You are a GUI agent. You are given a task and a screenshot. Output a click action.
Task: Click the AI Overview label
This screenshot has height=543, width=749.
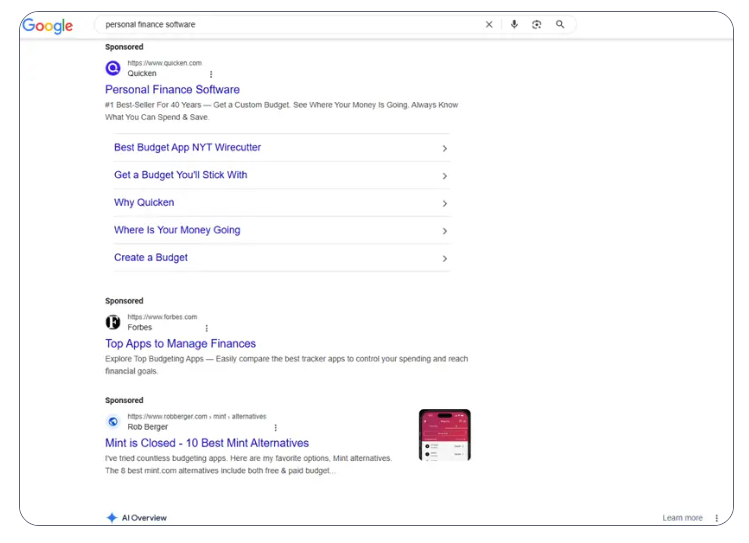pyautogui.click(x=144, y=518)
